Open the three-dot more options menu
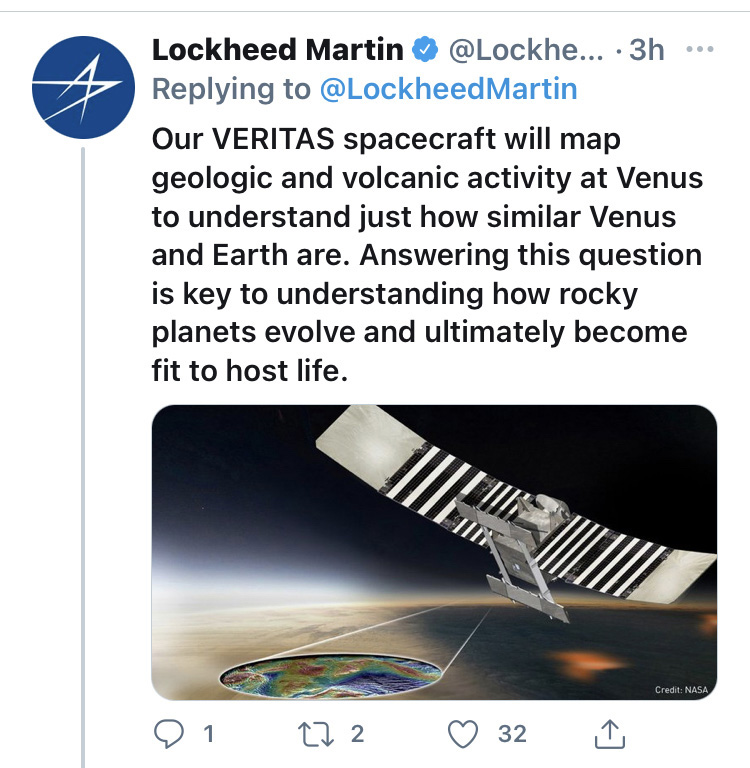 [x=700, y=49]
